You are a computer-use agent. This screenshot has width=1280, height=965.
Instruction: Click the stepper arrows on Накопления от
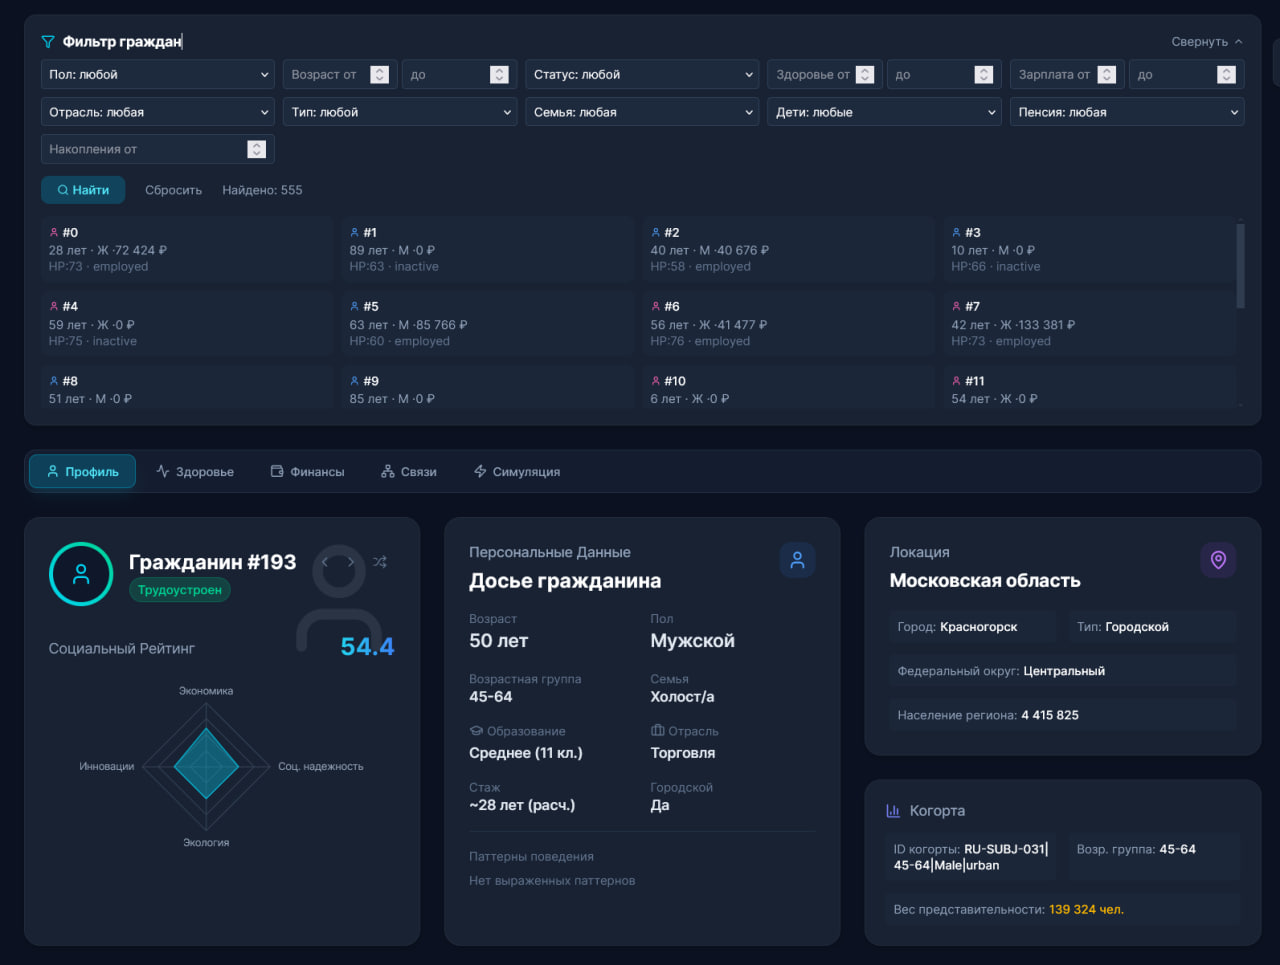[257, 149]
